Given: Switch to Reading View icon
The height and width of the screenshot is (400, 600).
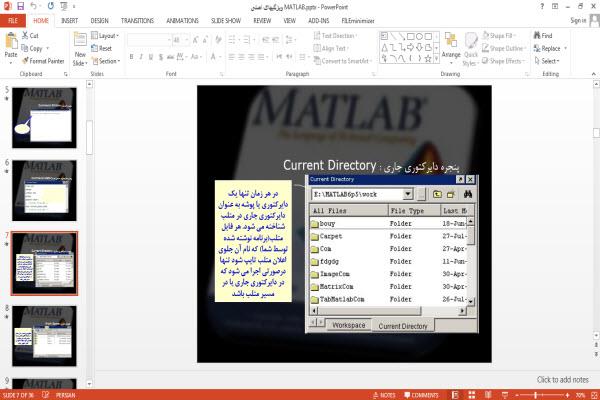Looking at the screenshot, I should (x=488, y=395).
